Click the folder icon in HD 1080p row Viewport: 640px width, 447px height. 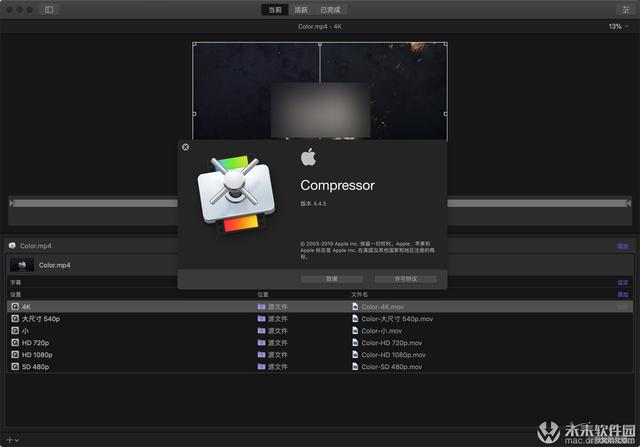point(262,354)
